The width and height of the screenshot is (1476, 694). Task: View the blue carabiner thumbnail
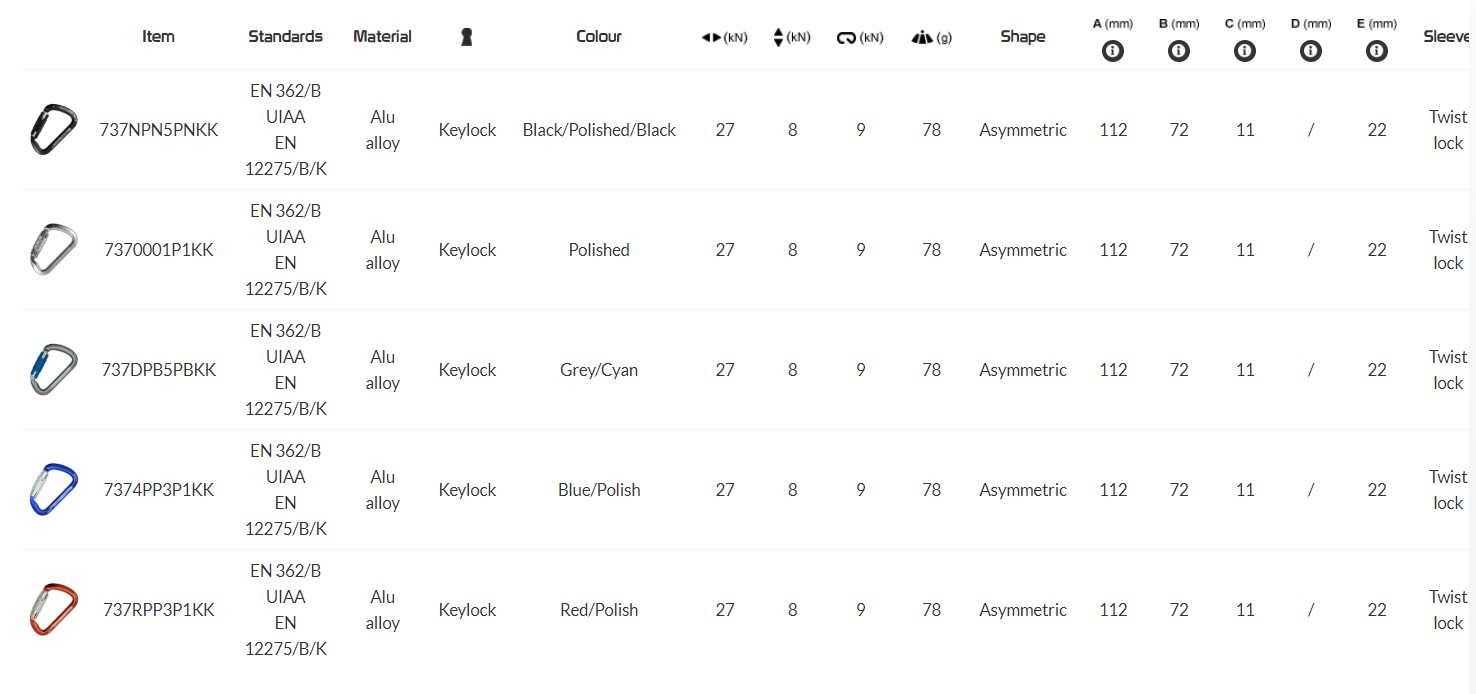pos(53,489)
